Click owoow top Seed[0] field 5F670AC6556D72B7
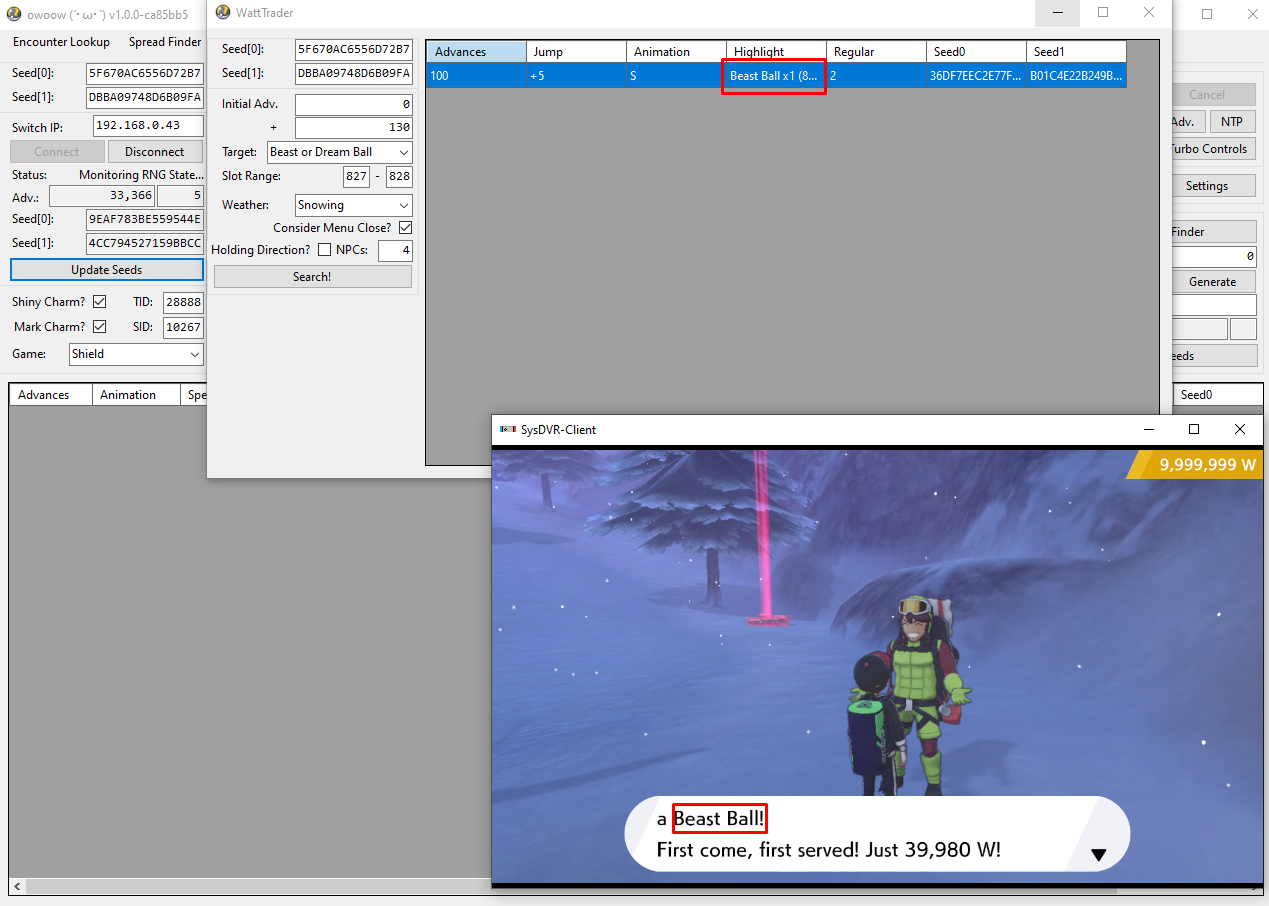 [145, 74]
